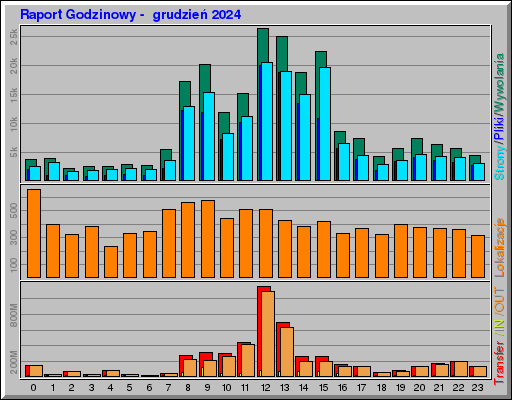
Task: Click the chart title 'Raport Godzinowy - grudzień 2024'
Action: click(x=130, y=15)
